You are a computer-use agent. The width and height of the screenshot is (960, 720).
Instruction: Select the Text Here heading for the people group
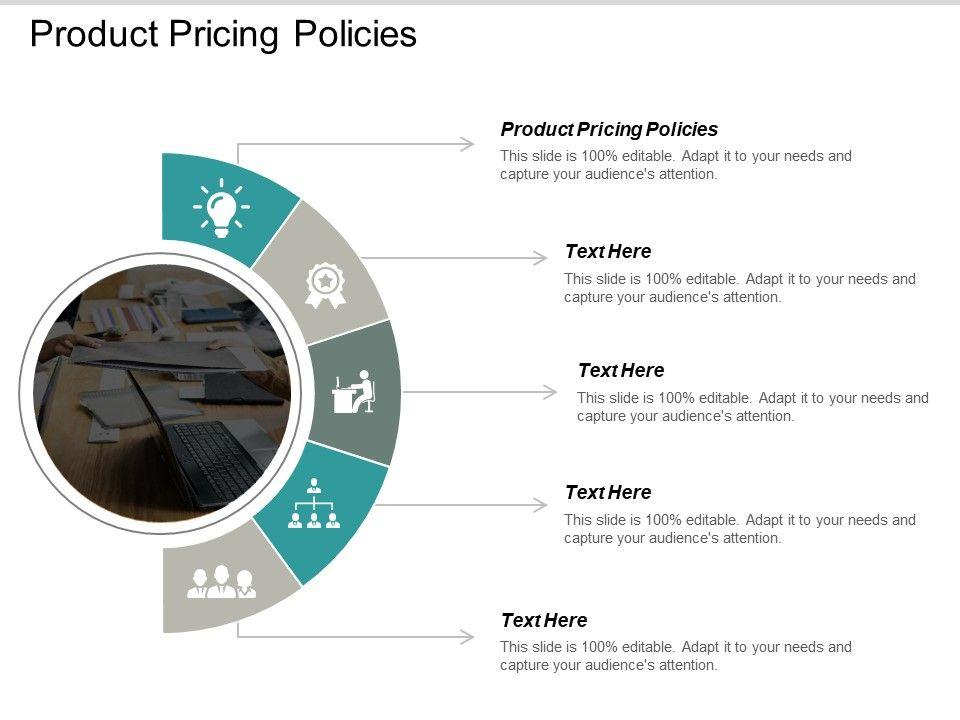(544, 620)
